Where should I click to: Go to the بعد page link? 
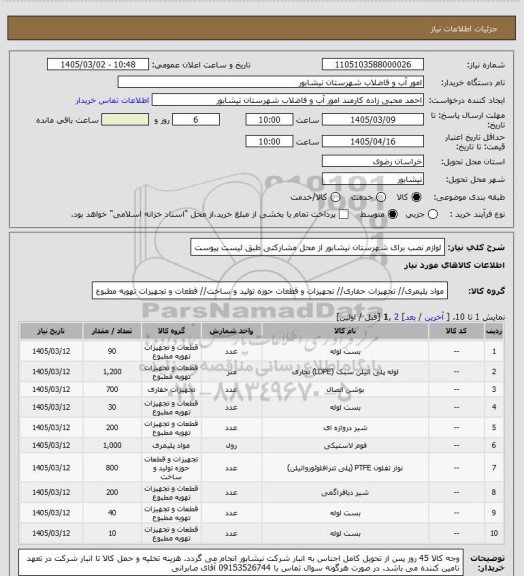(x=410, y=317)
